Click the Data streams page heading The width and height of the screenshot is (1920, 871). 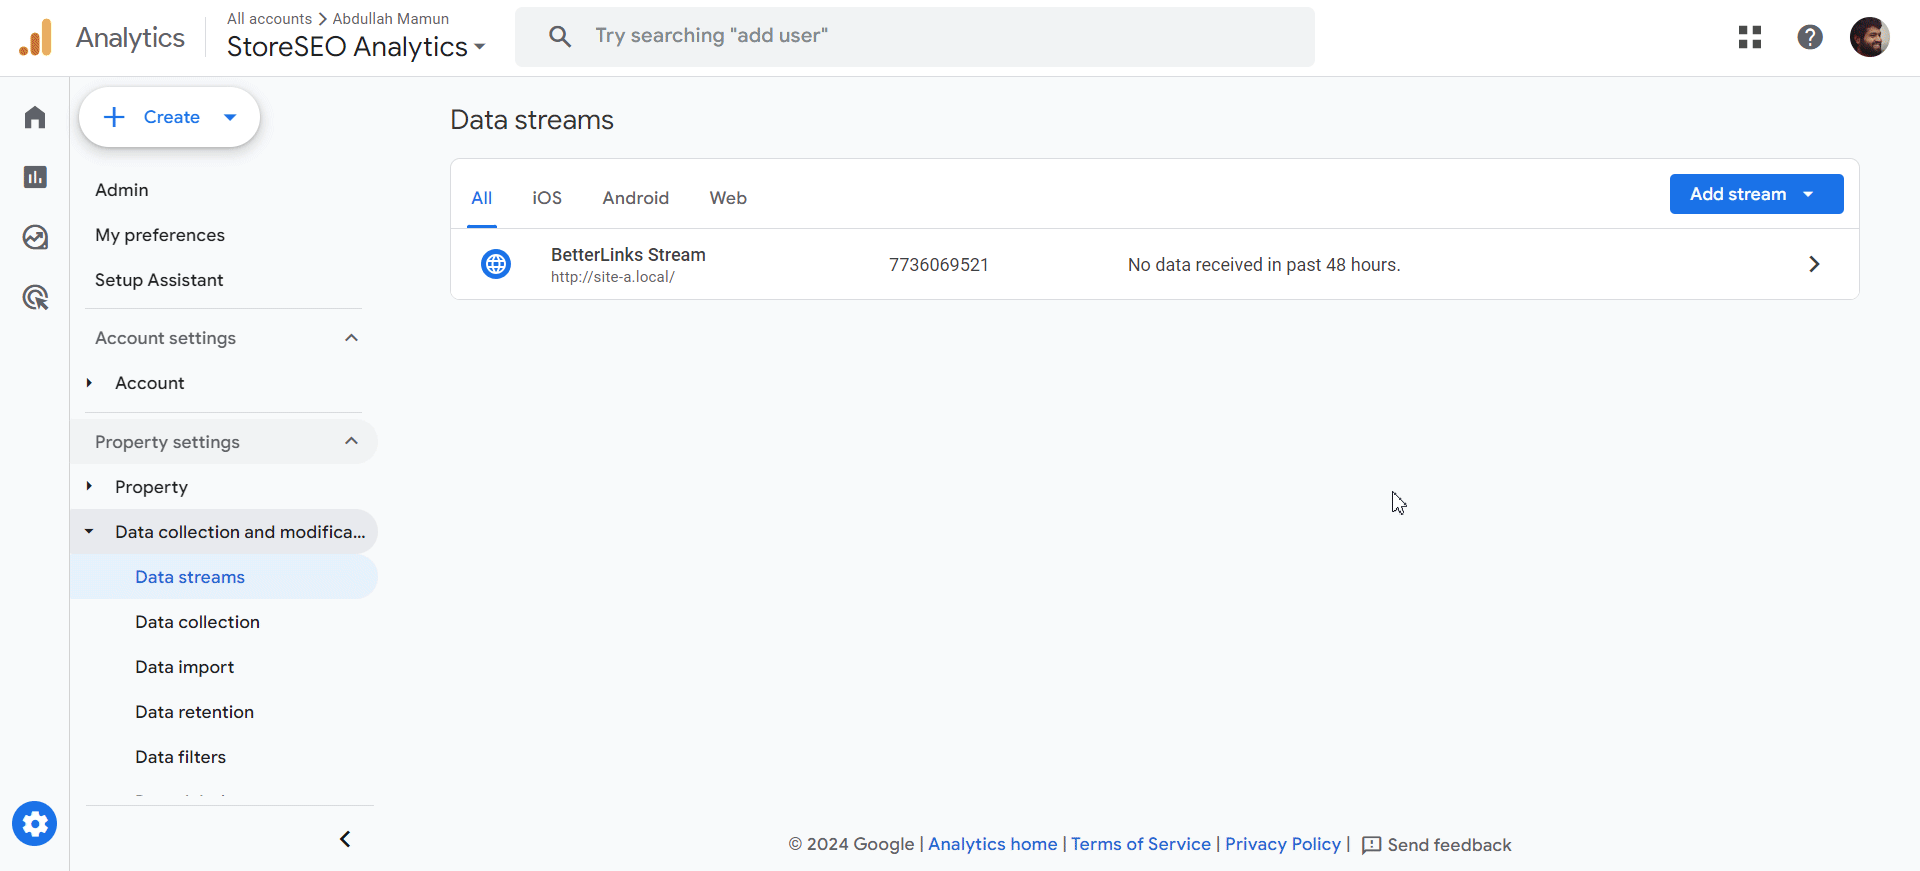coord(532,120)
